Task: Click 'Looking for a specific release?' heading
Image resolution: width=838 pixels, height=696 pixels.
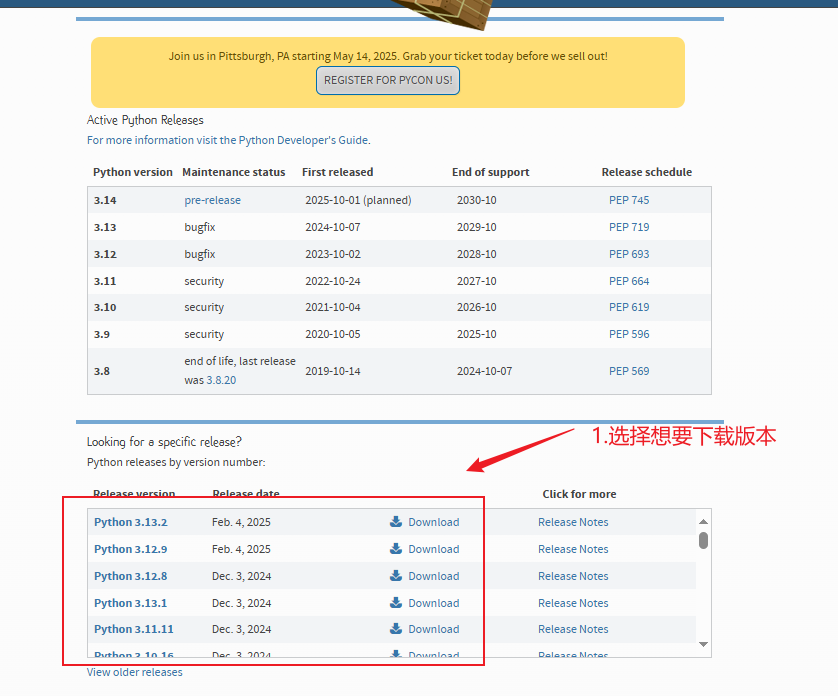Action: 164,442
